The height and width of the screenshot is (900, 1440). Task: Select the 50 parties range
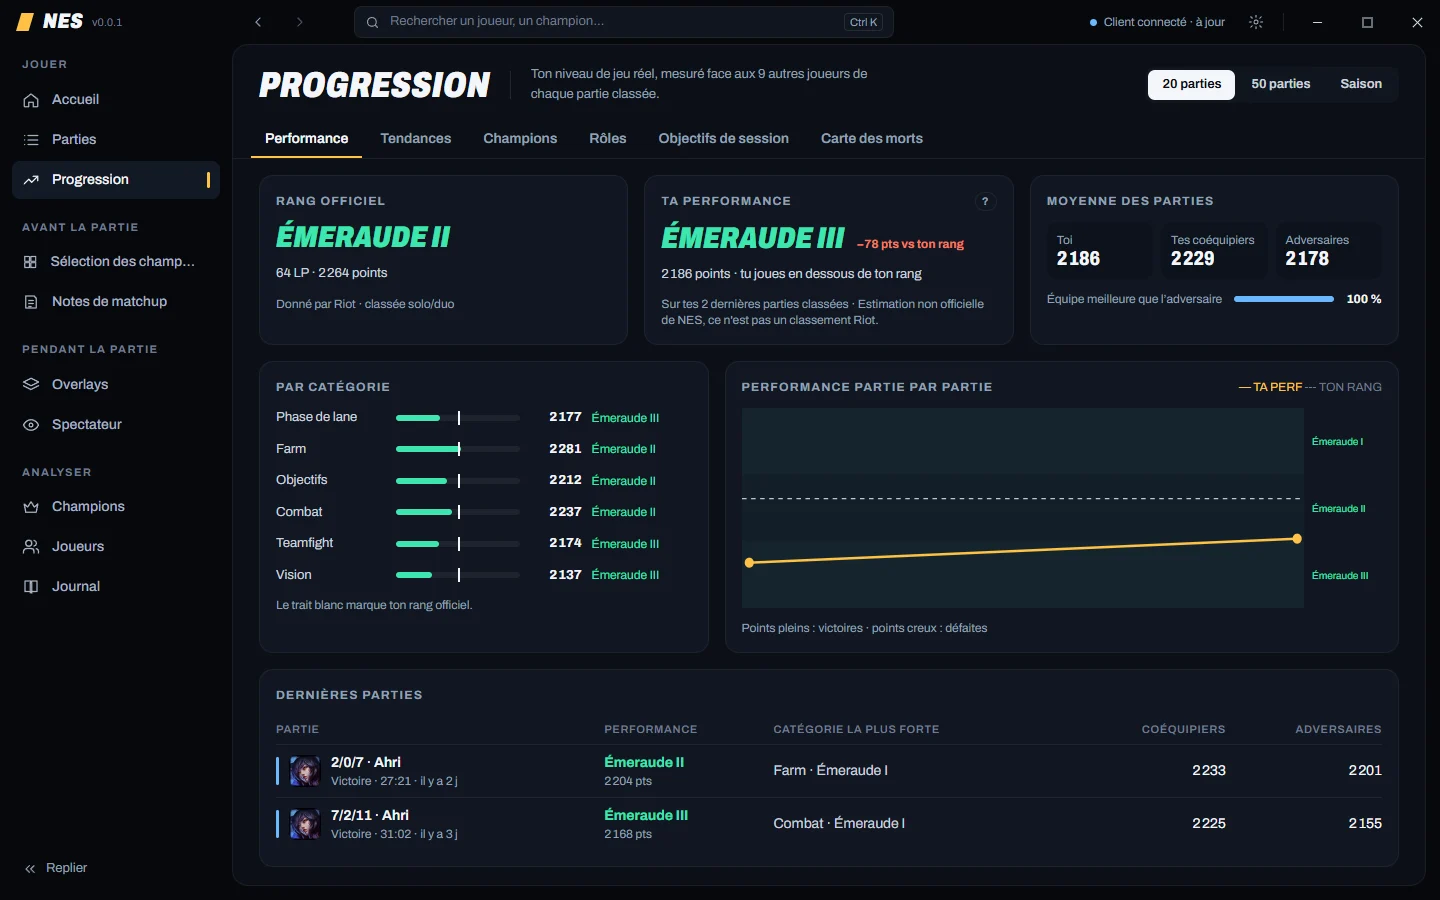(1280, 84)
